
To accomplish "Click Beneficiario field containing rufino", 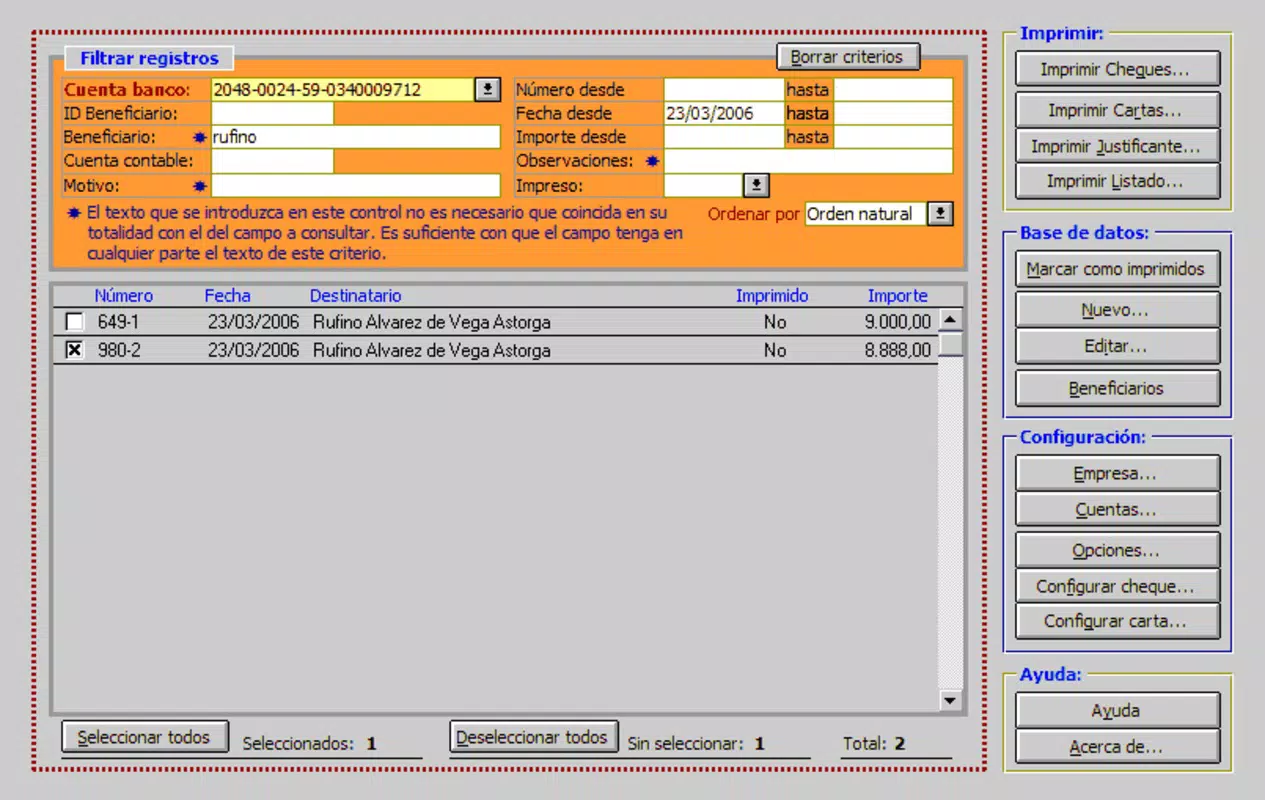I will pyautogui.click(x=355, y=137).
